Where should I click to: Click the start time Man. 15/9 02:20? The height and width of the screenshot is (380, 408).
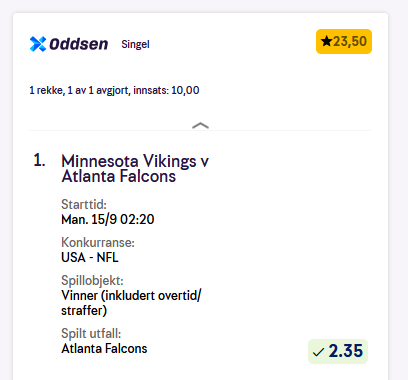pos(108,219)
